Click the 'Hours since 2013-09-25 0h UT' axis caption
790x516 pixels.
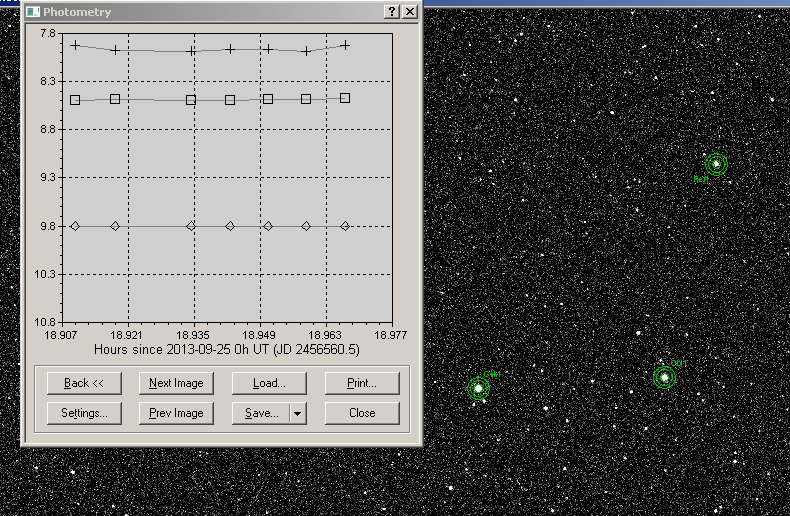(x=227, y=350)
